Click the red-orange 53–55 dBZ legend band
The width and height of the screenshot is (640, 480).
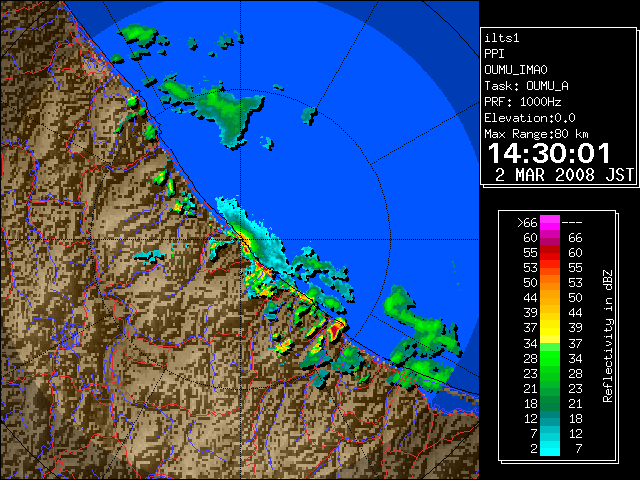pyautogui.click(x=550, y=268)
